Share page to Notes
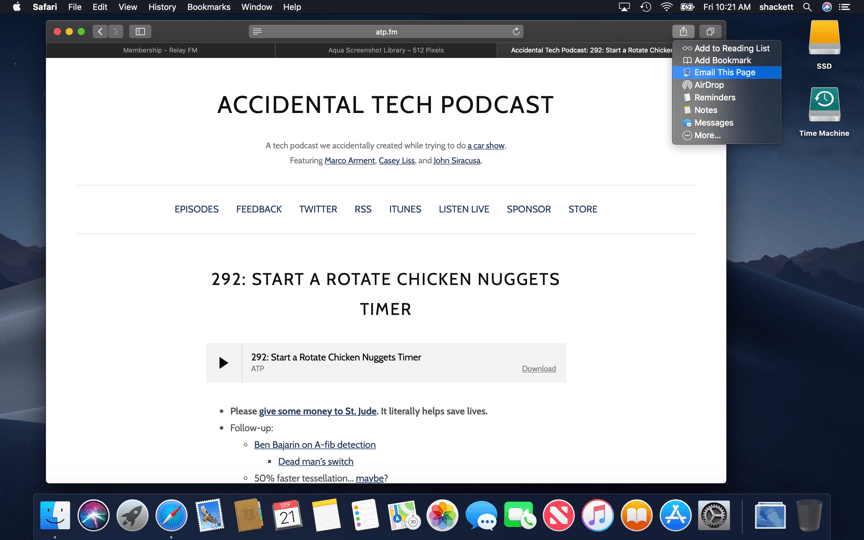This screenshot has width=864, height=540. tap(726, 110)
